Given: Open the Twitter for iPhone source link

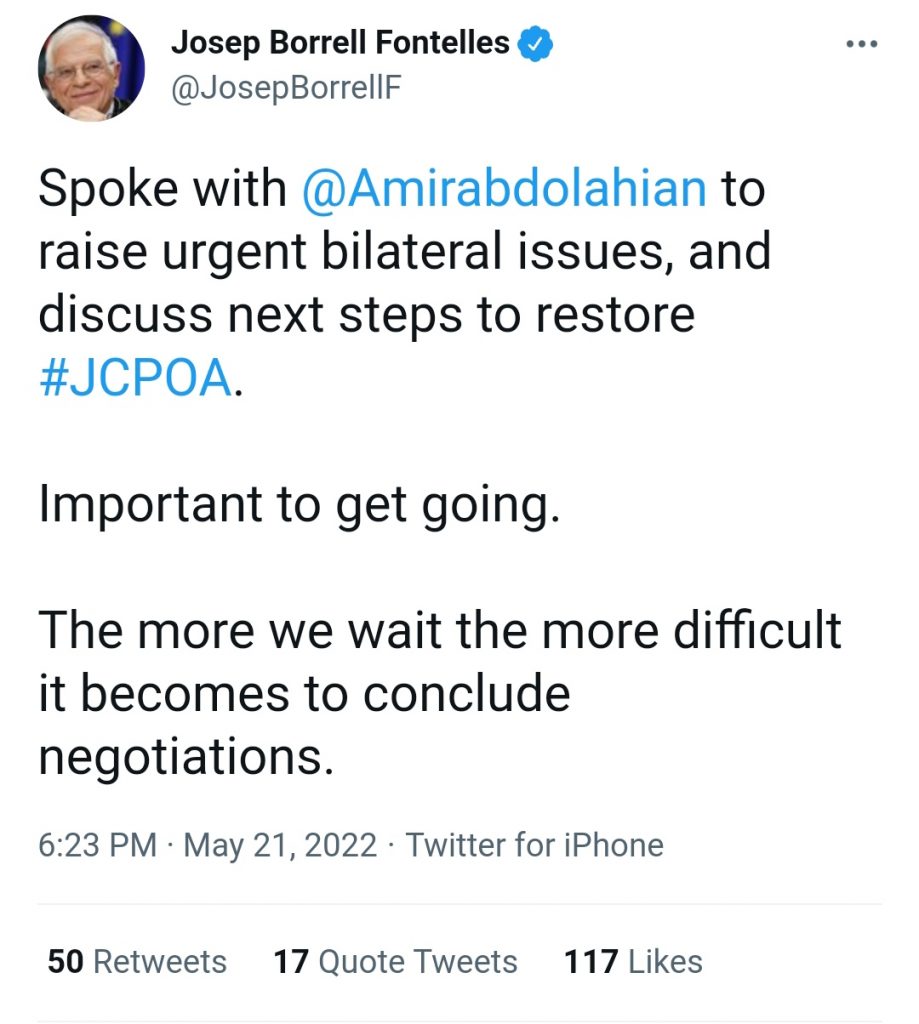Looking at the screenshot, I should click(534, 845).
